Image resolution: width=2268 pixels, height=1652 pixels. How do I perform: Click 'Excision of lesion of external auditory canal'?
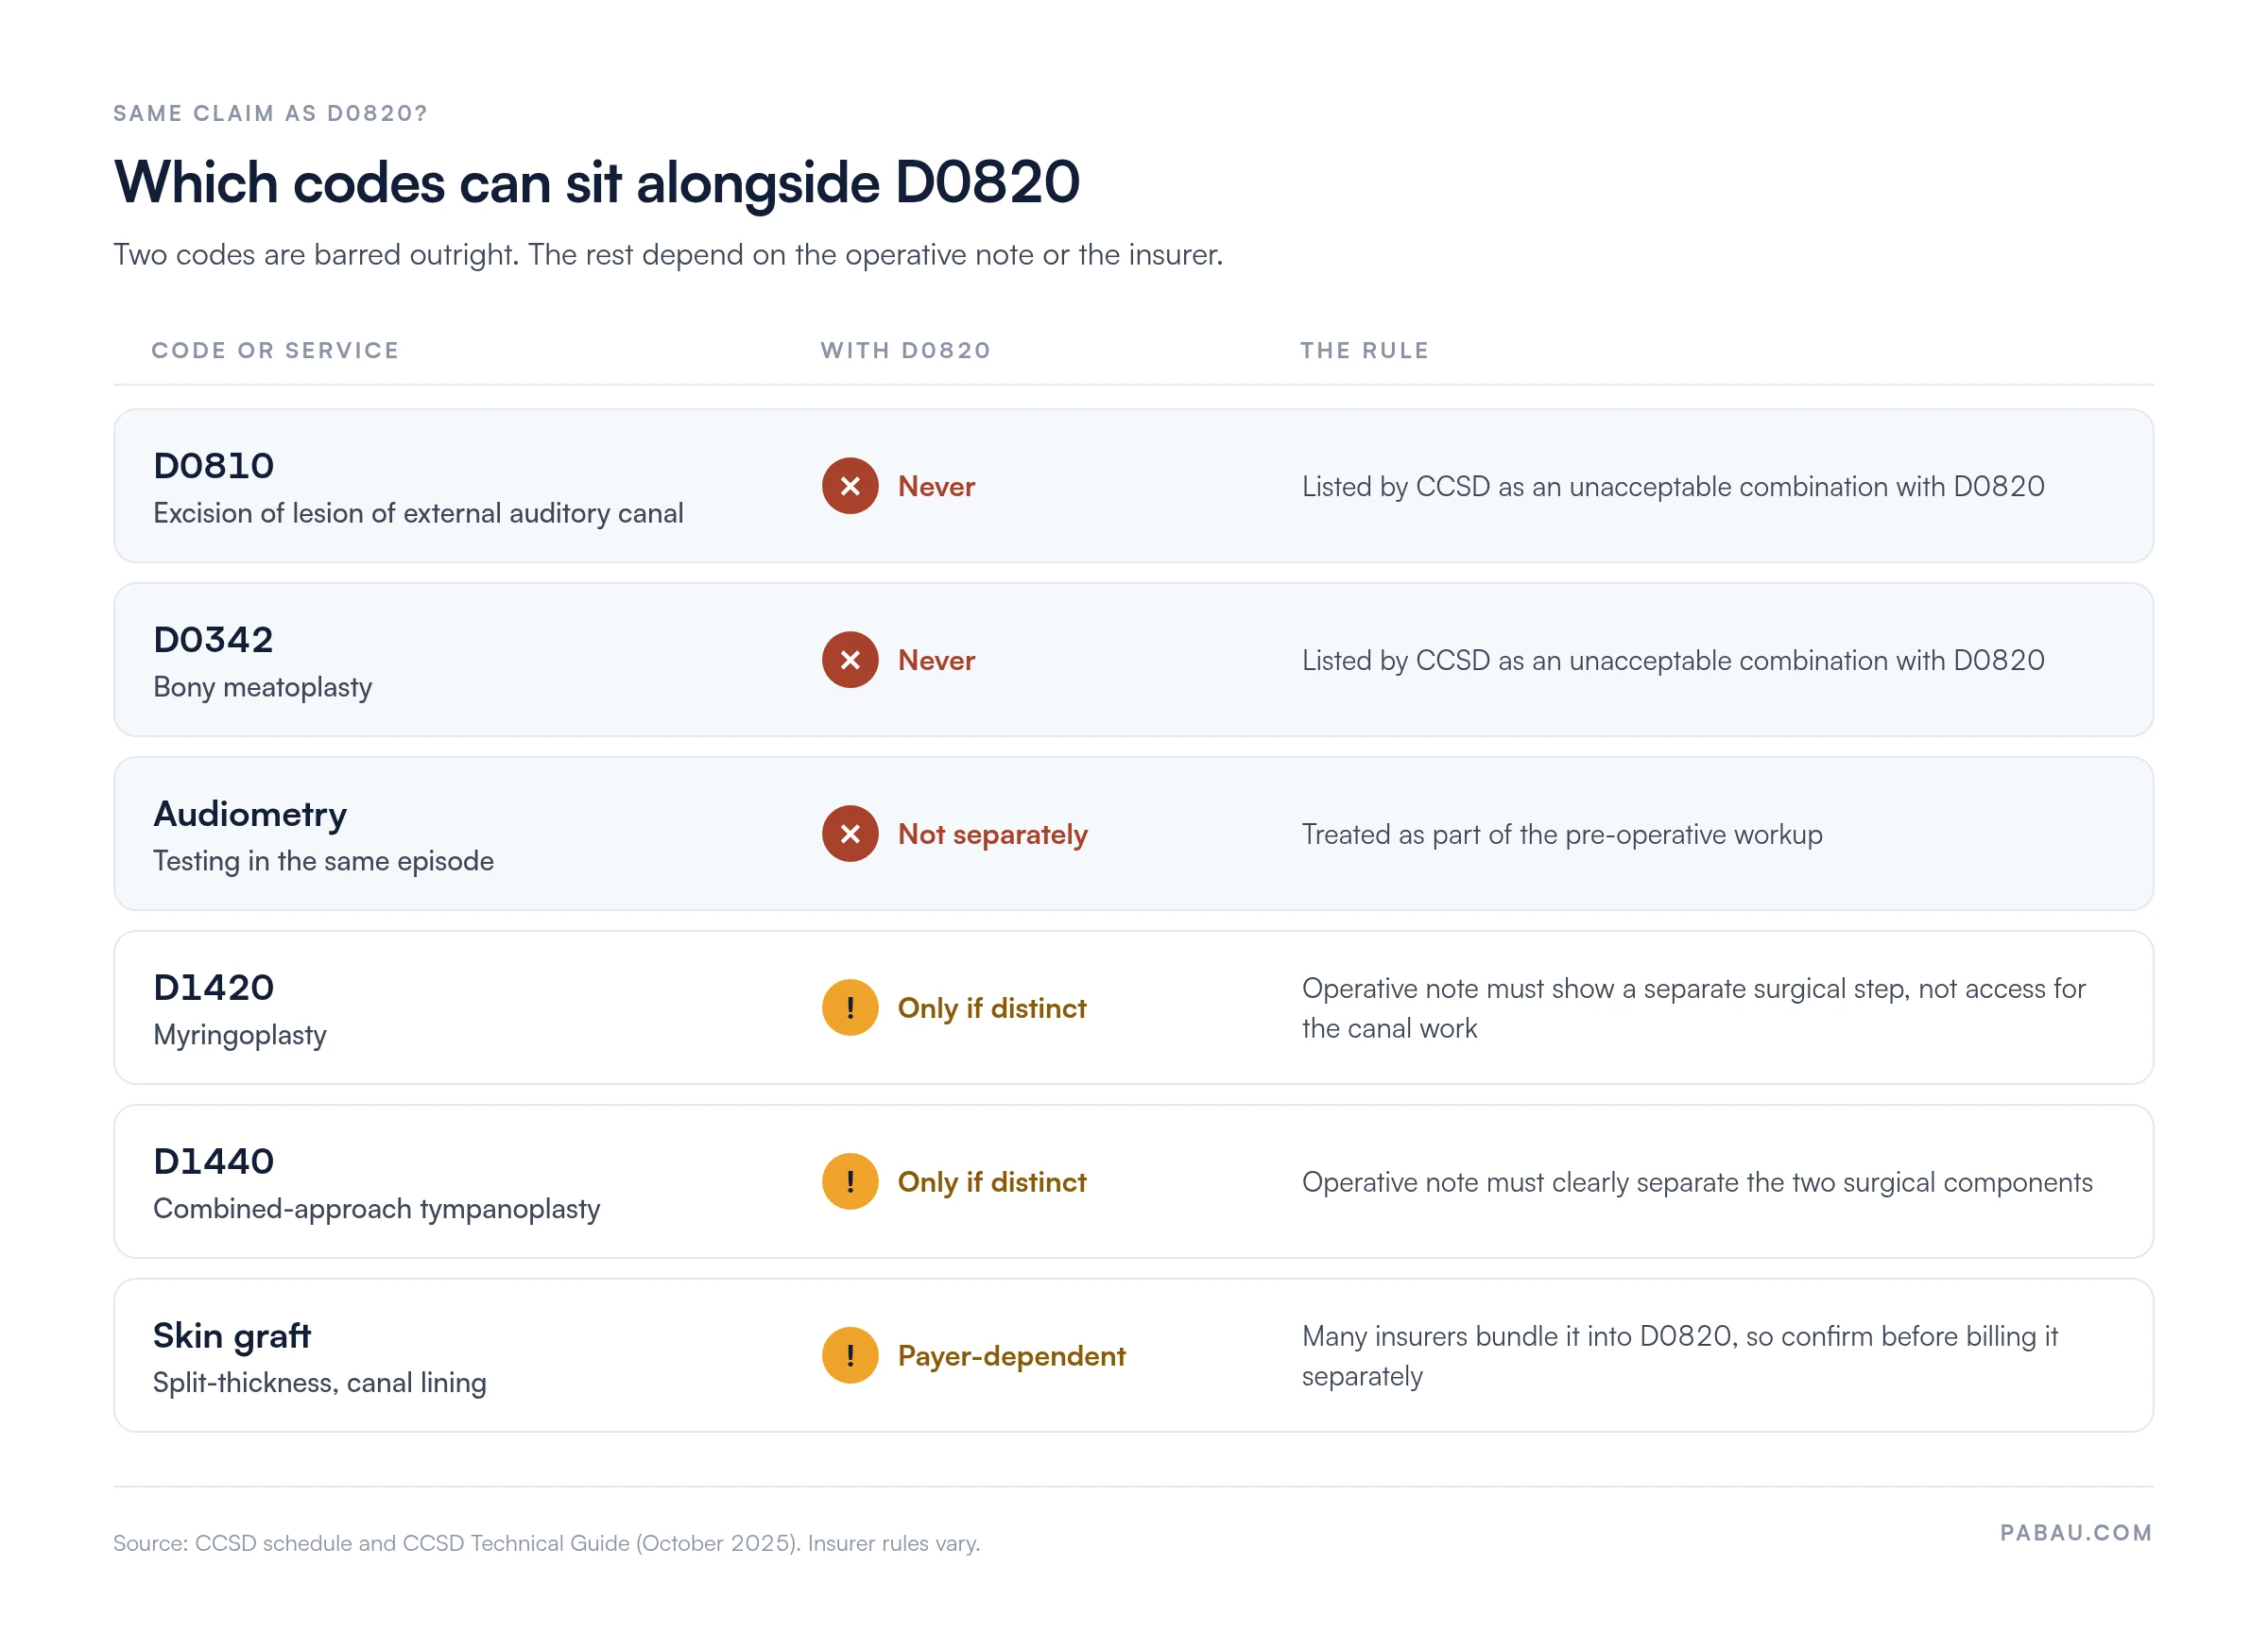click(418, 514)
